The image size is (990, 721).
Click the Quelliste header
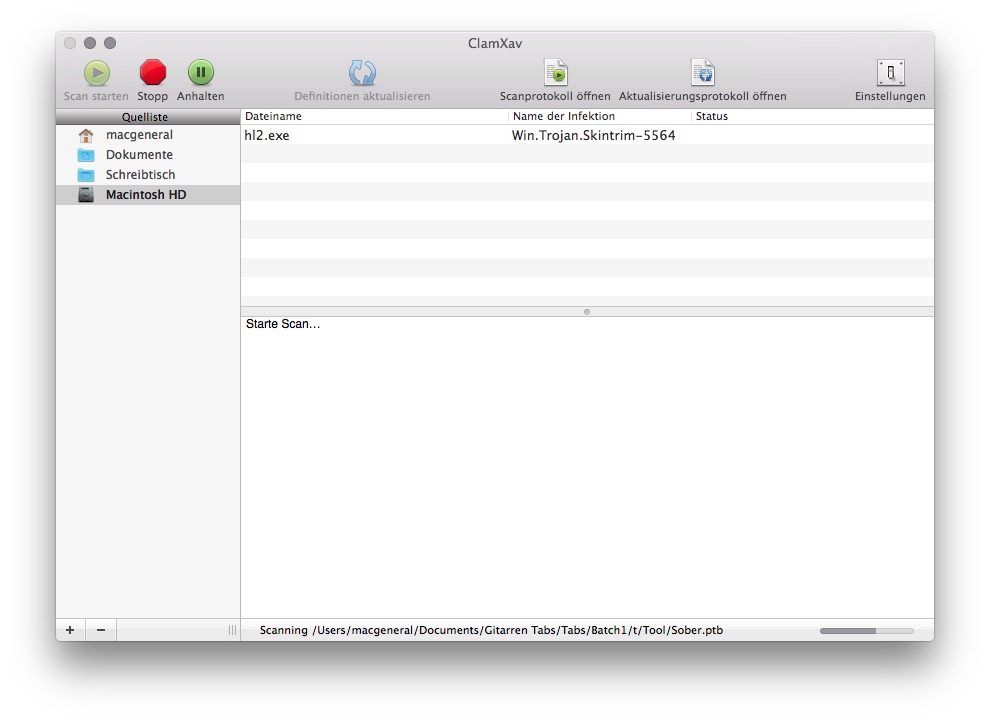(145, 117)
